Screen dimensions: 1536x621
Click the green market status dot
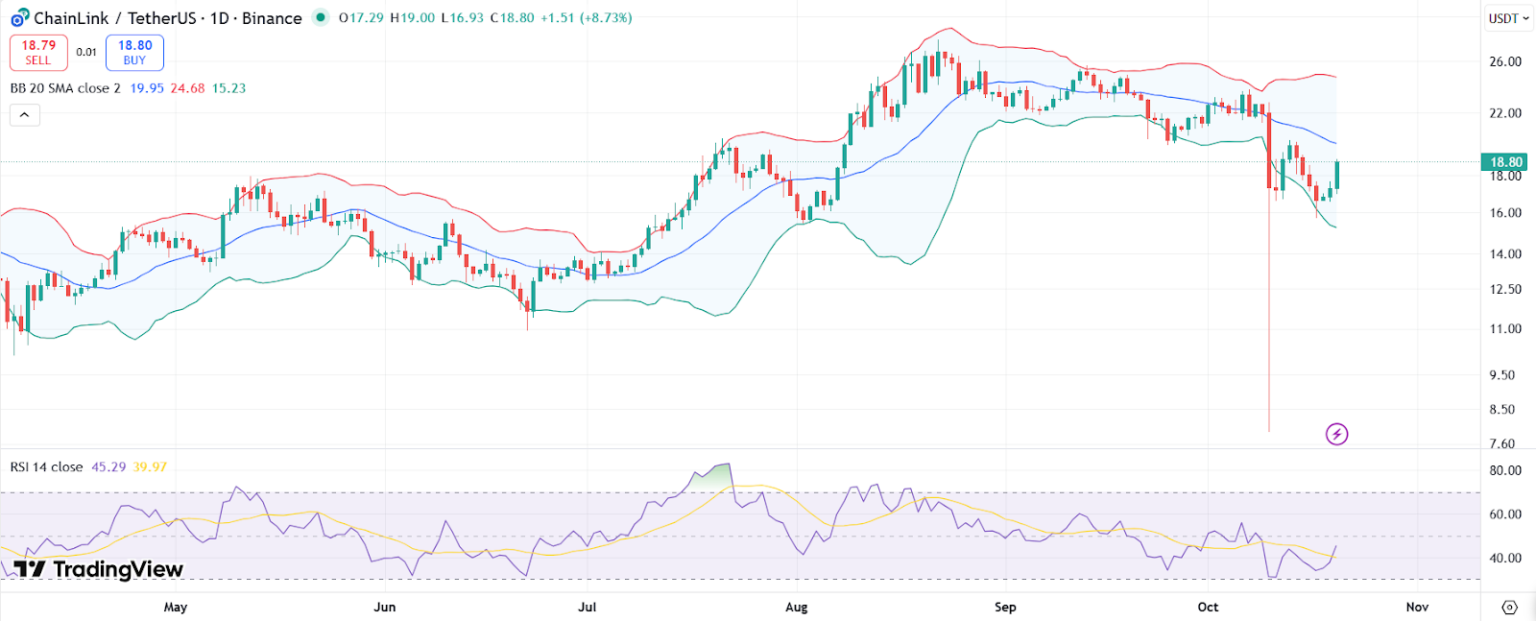[320, 17]
